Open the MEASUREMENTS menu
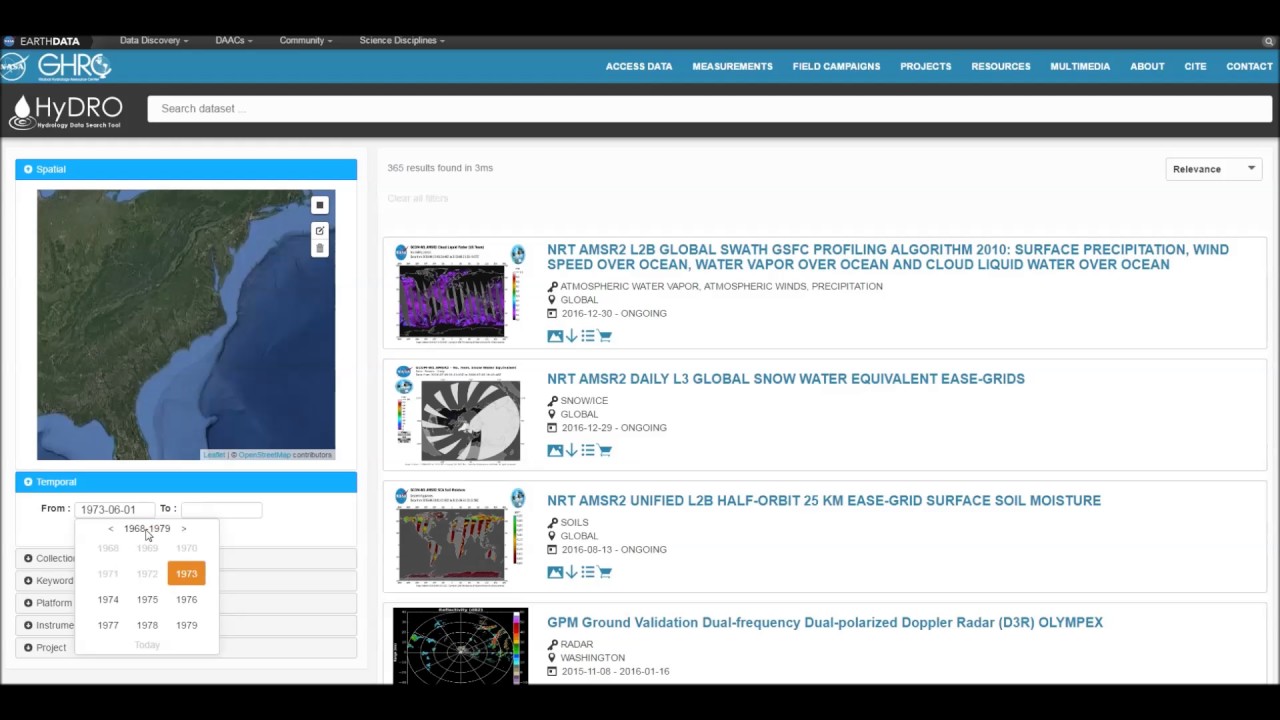Viewport: 1280px width, 720px height. click(732, 67)
